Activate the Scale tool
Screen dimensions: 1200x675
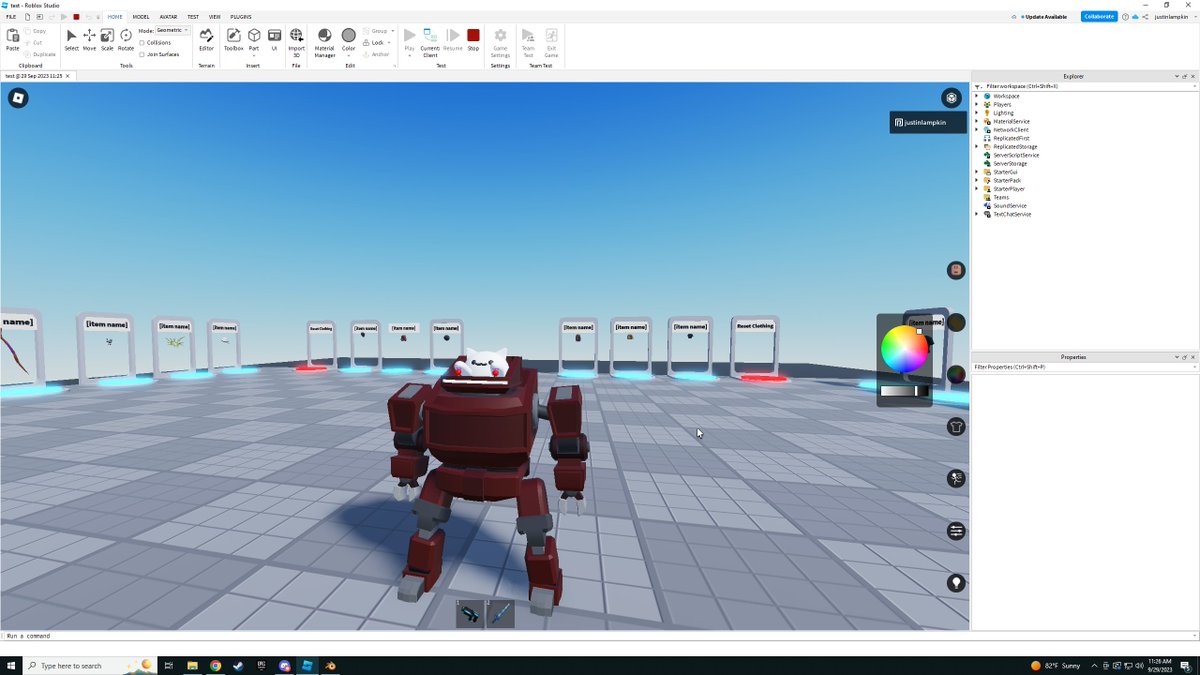(x=107, y=39)
